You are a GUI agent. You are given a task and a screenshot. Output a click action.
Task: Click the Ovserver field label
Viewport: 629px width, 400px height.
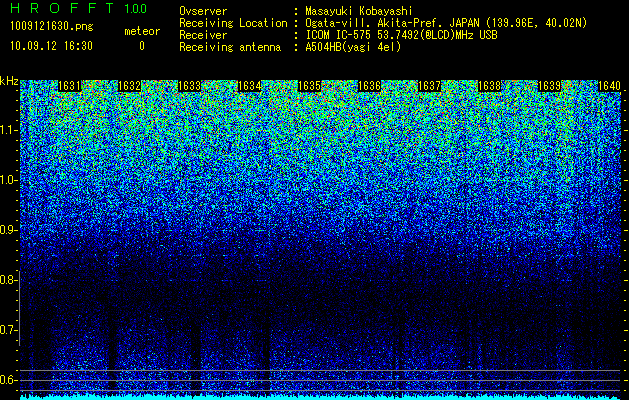tap(203, 11)
